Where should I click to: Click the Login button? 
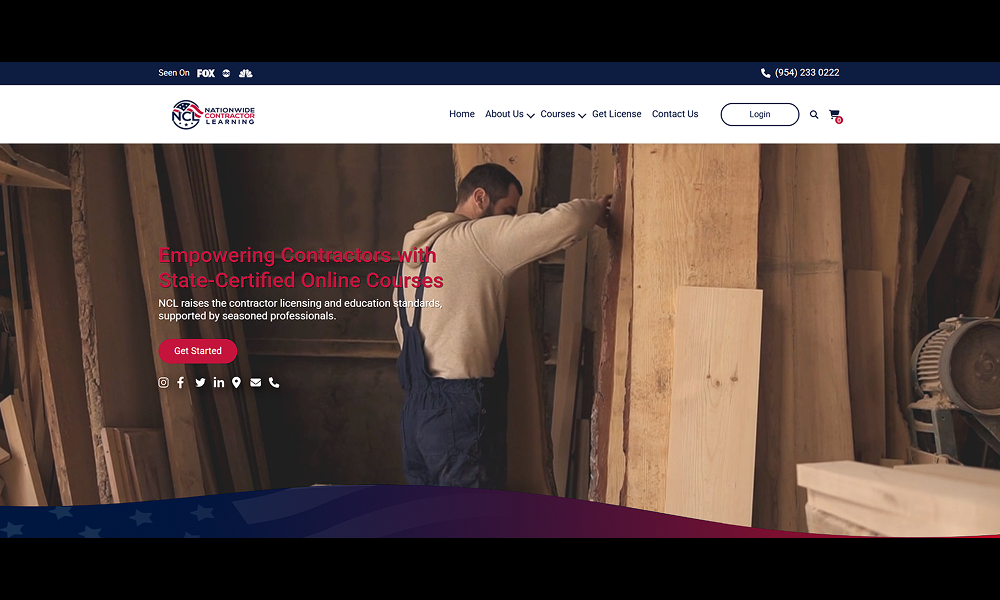click(x=759, y=114)
